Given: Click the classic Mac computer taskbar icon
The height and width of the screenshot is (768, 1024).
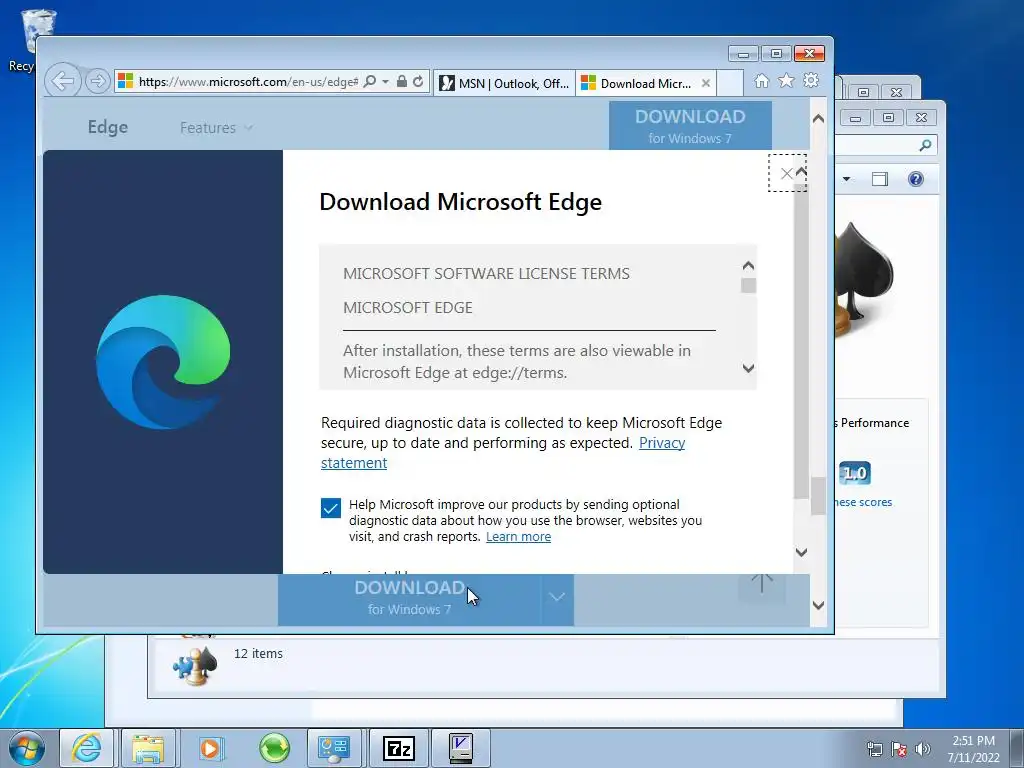Looking at the screenshot, I should tap(461, 748).
